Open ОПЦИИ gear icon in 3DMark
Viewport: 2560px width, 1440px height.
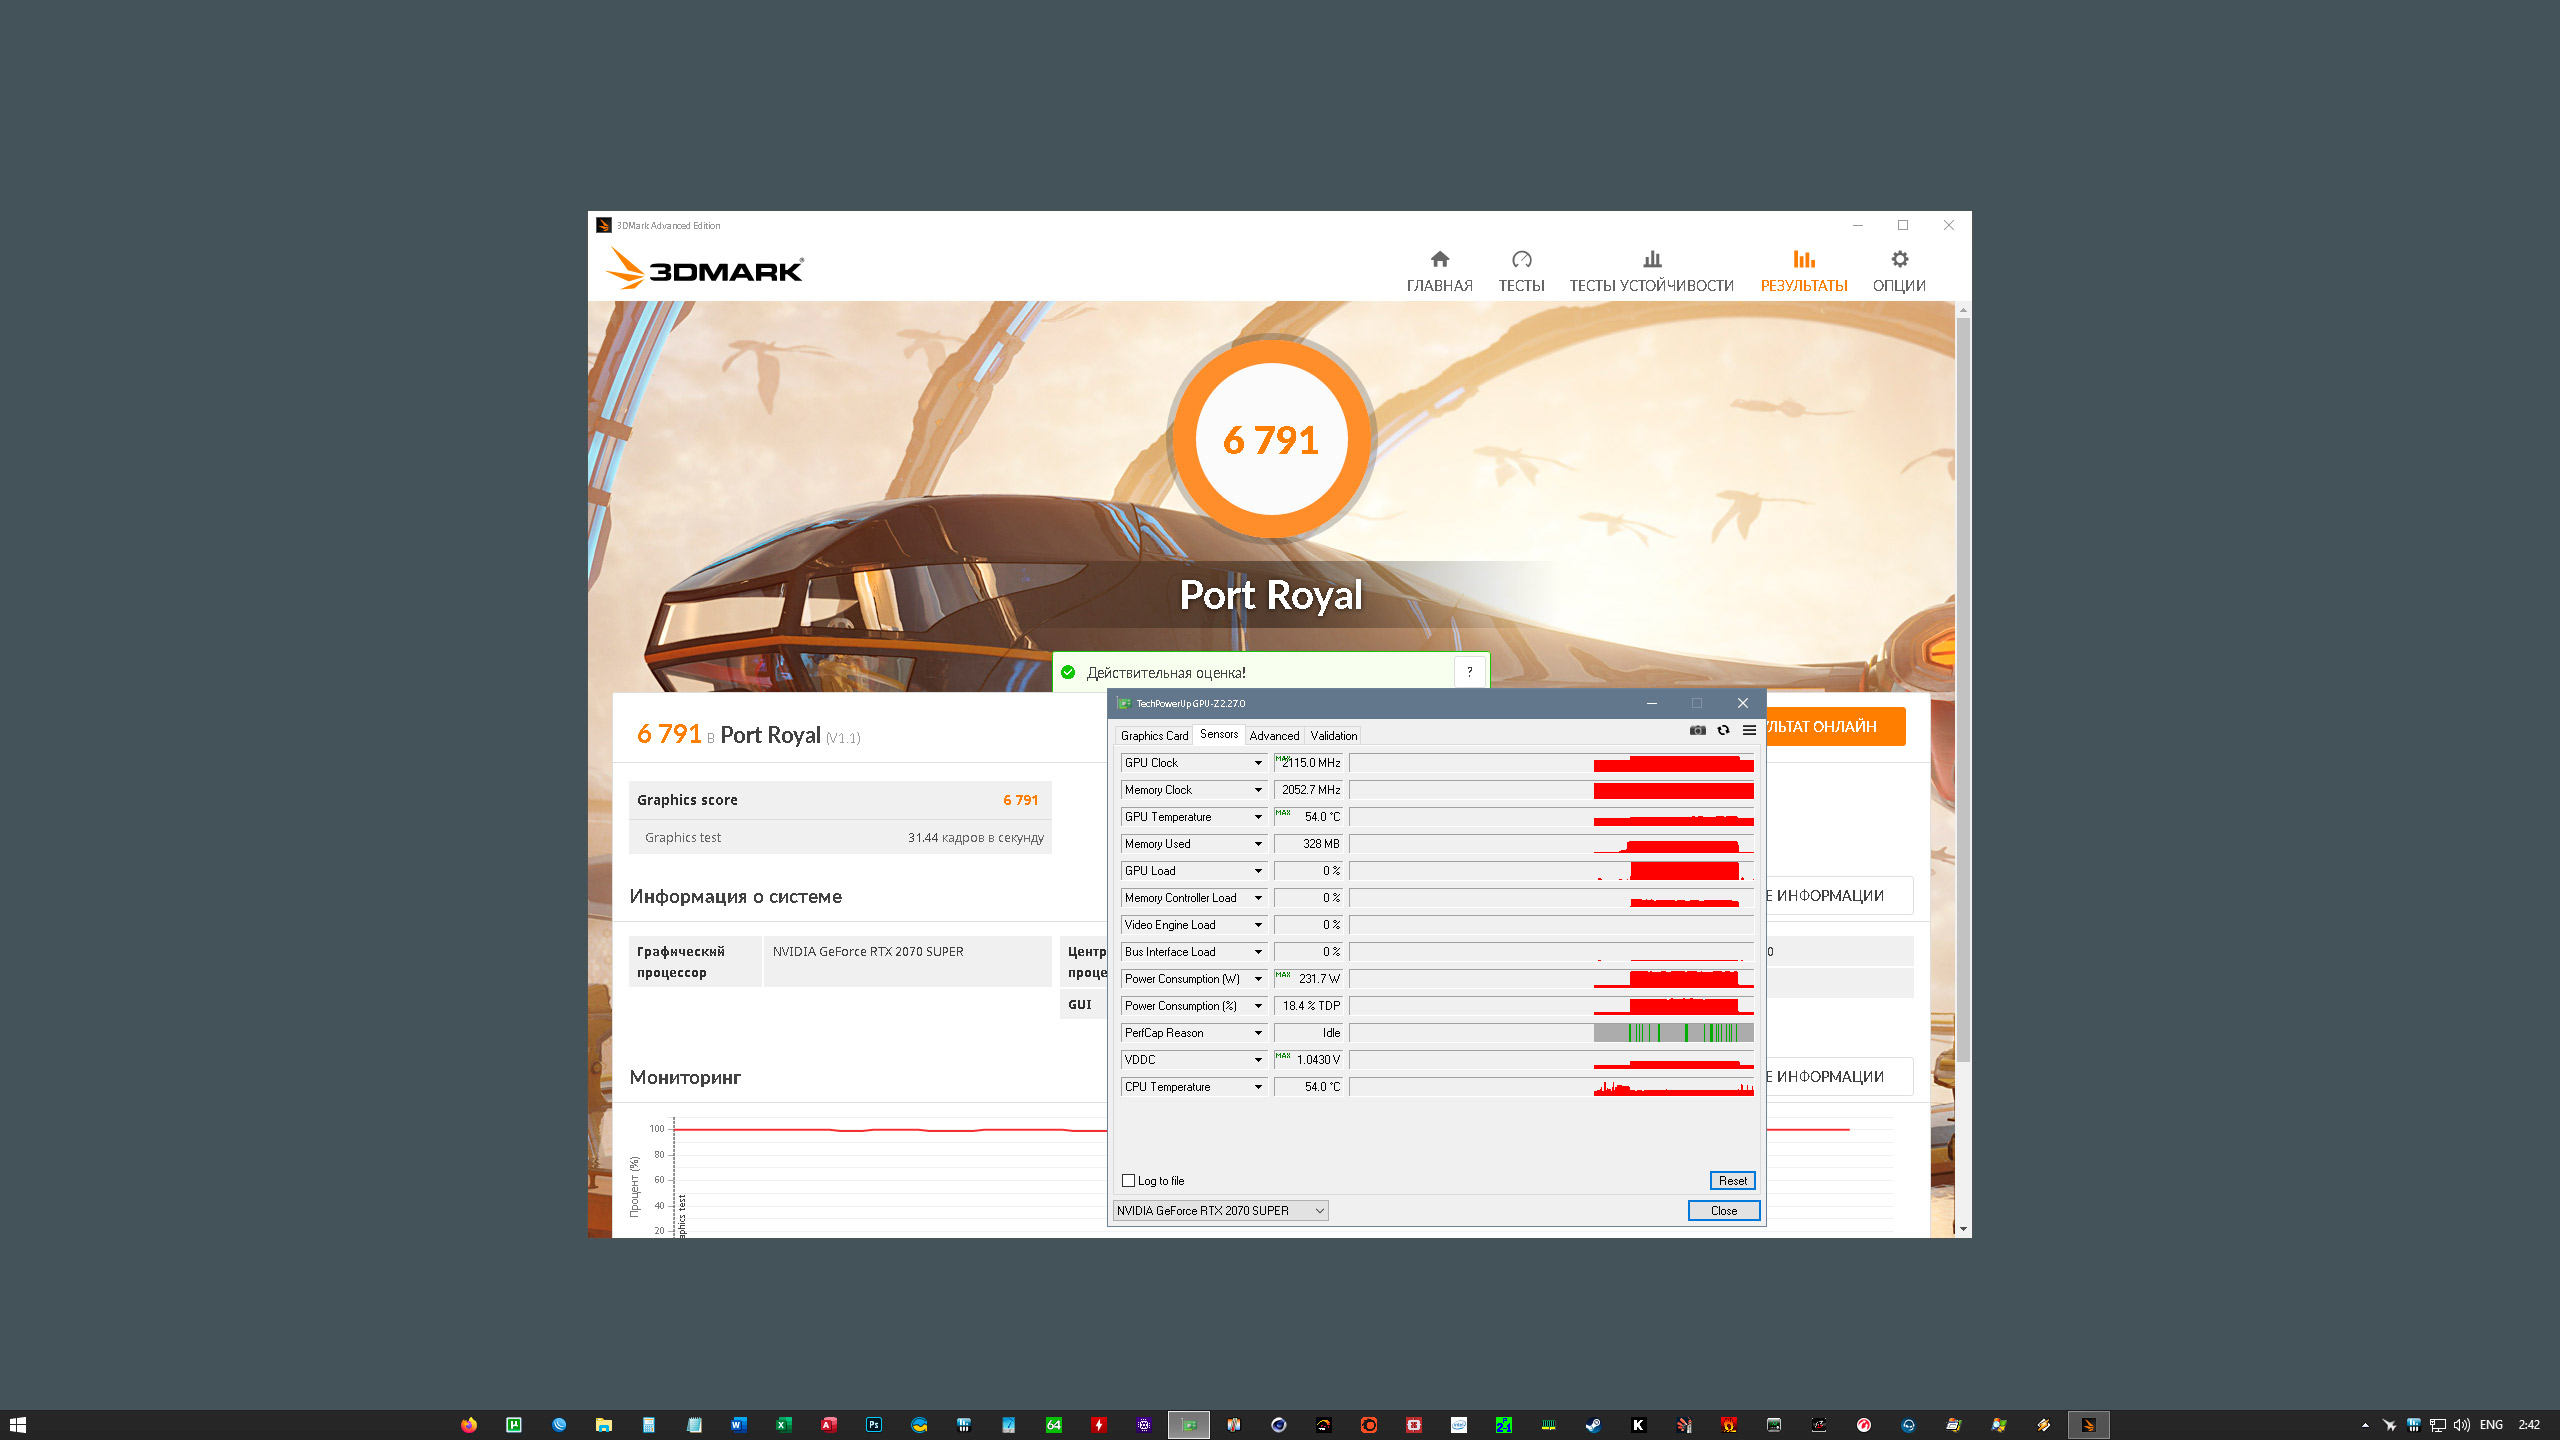coord(1899,260)
